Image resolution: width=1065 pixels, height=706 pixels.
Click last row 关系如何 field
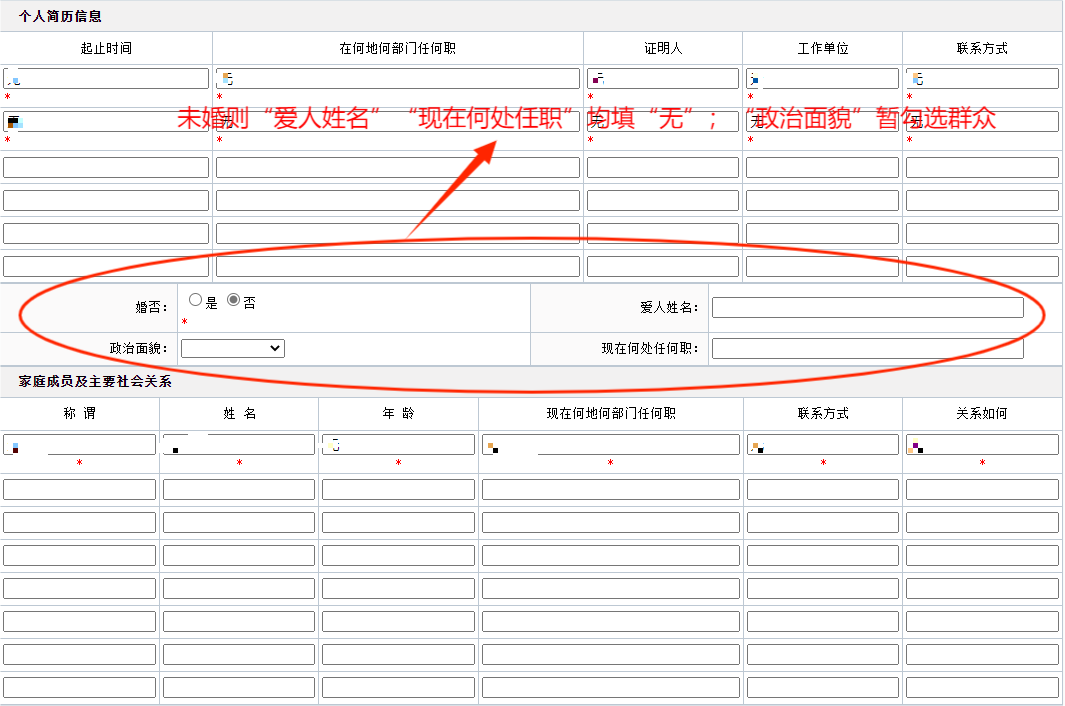982,688
